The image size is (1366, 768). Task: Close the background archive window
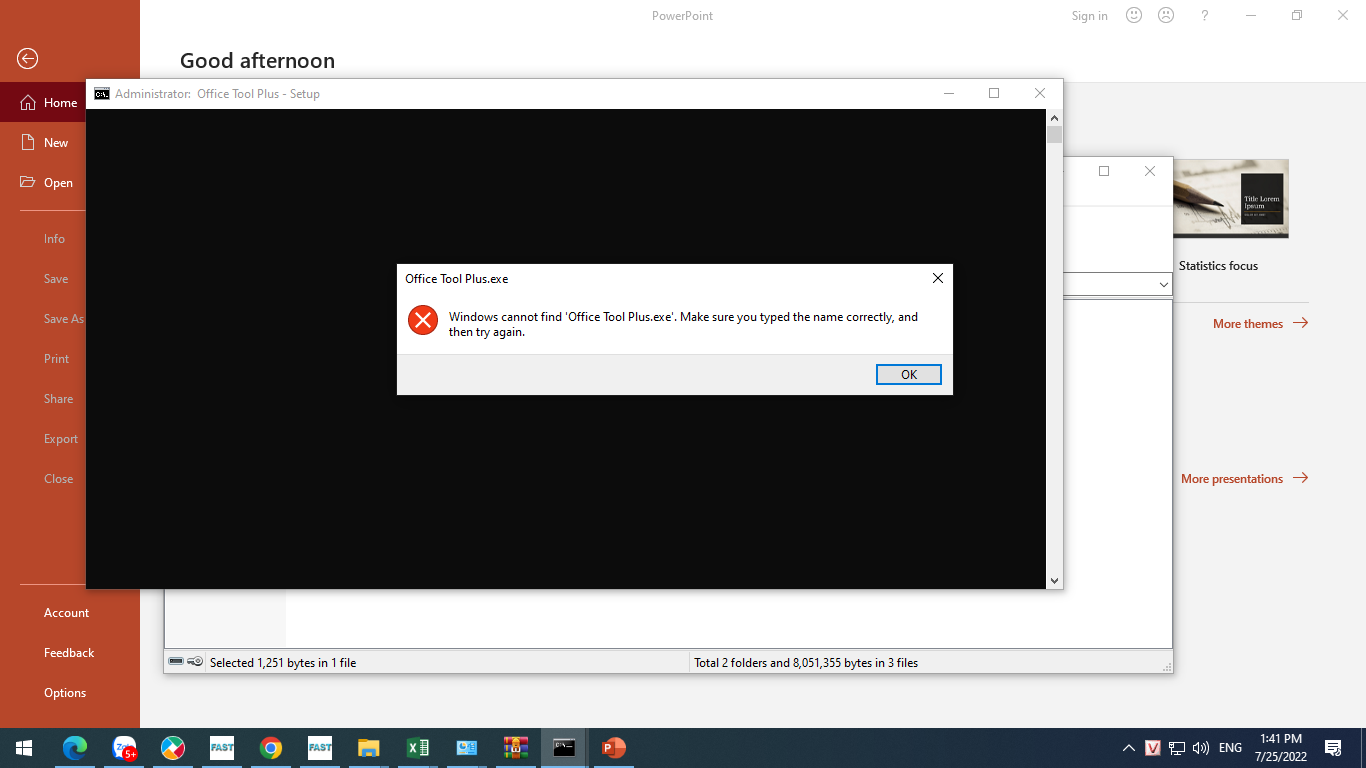coord(1150,171)
